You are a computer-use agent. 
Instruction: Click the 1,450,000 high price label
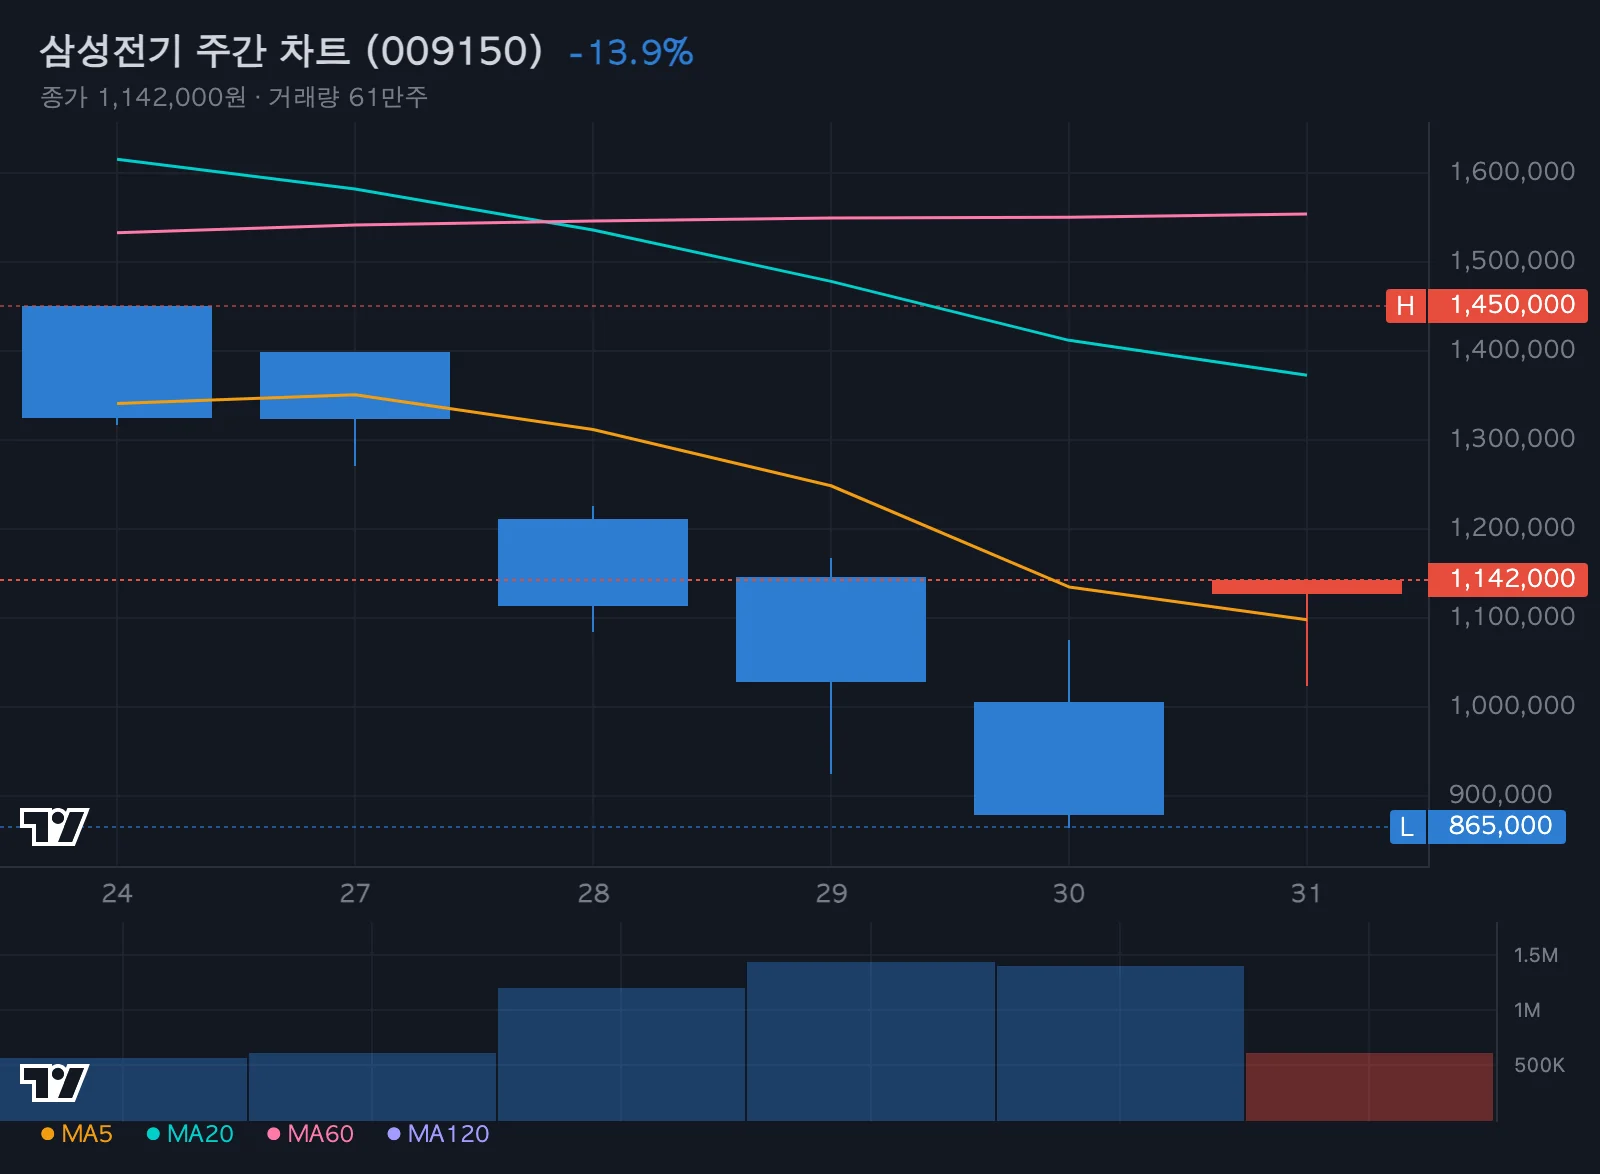click(x=1508, y=305)
